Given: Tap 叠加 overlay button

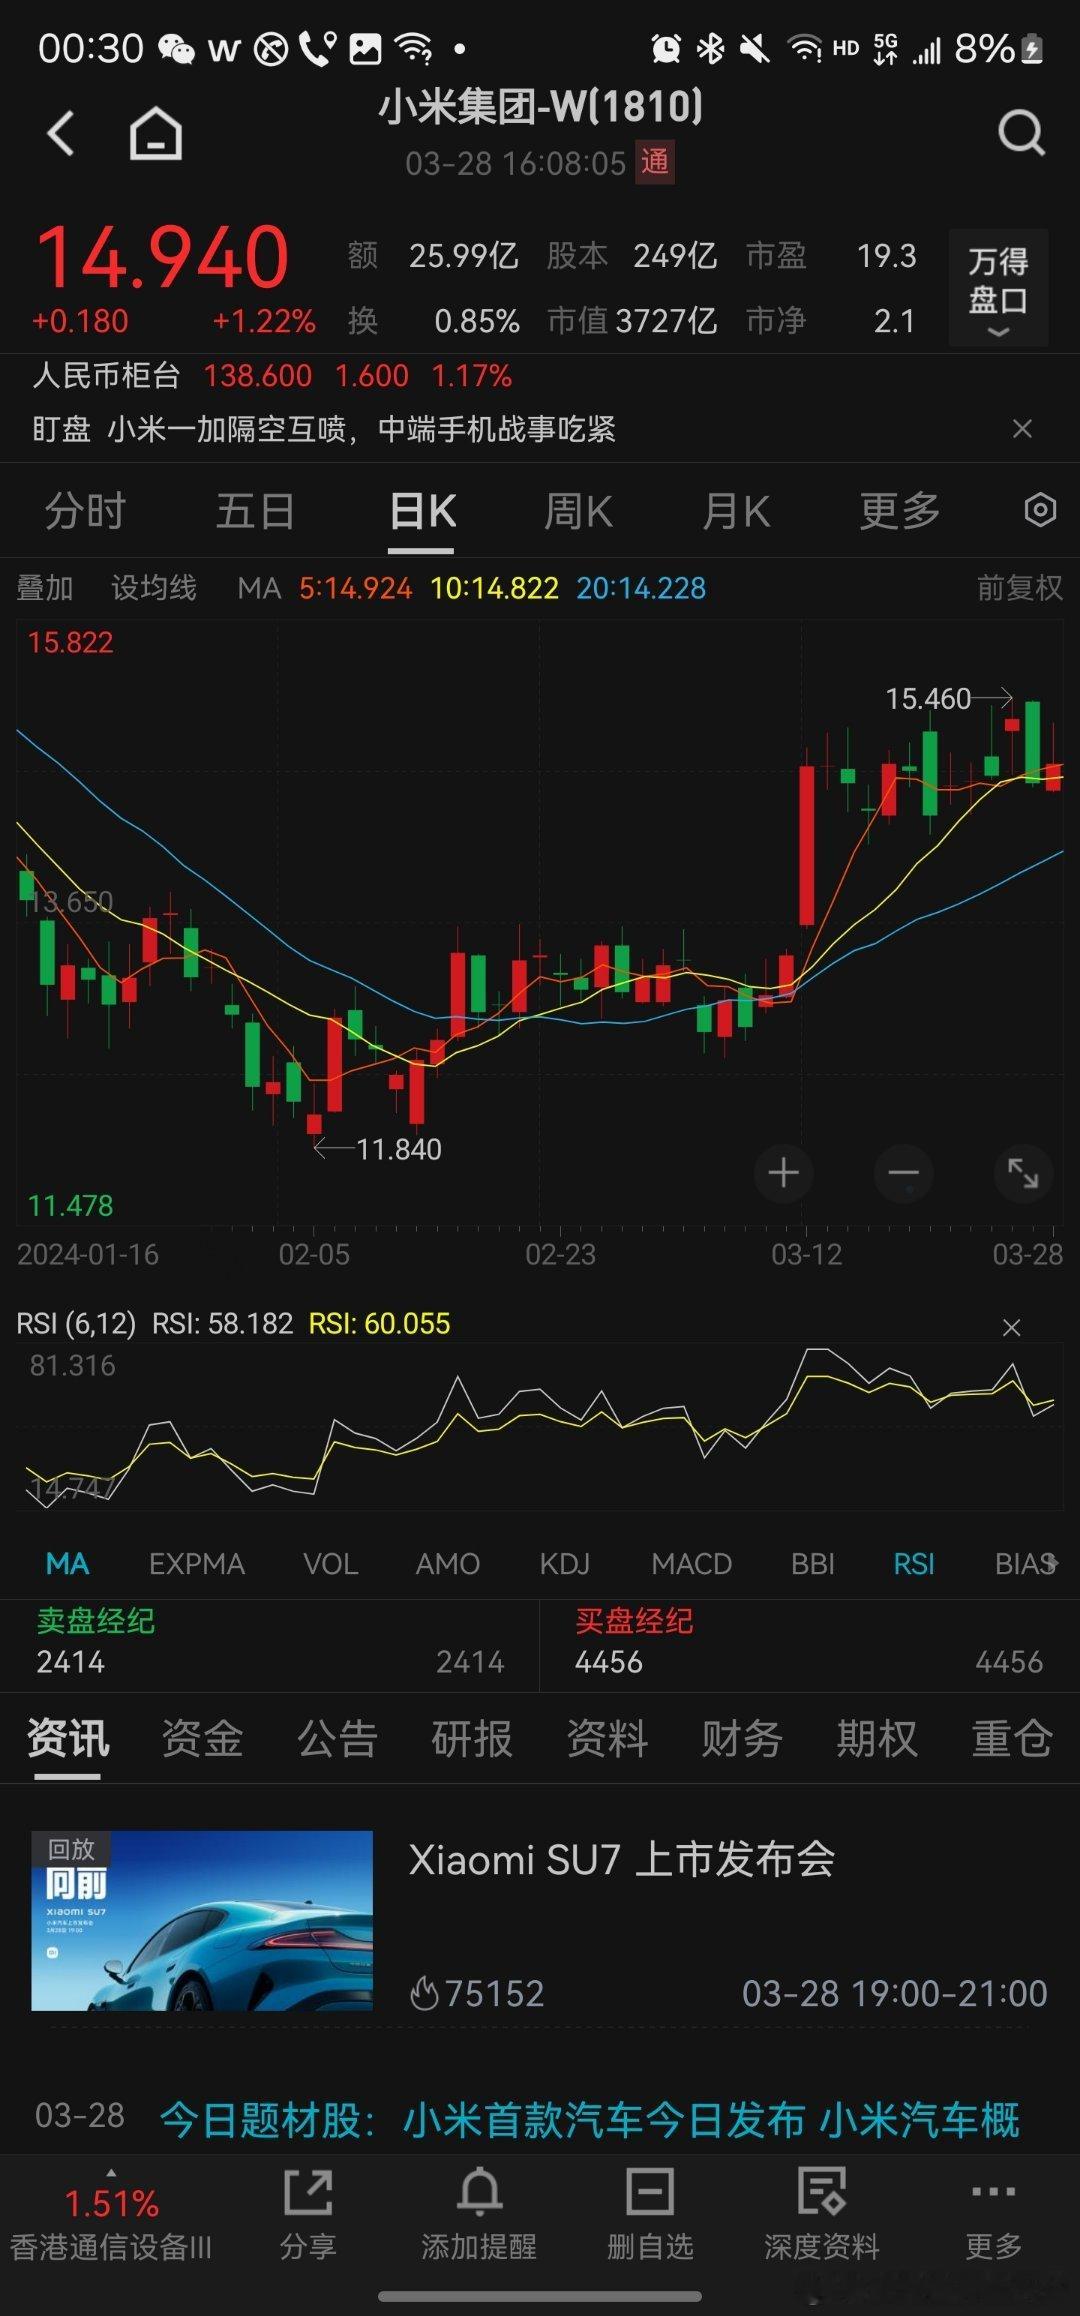Looking at the screenshot, I should click(x=45, y=588).
